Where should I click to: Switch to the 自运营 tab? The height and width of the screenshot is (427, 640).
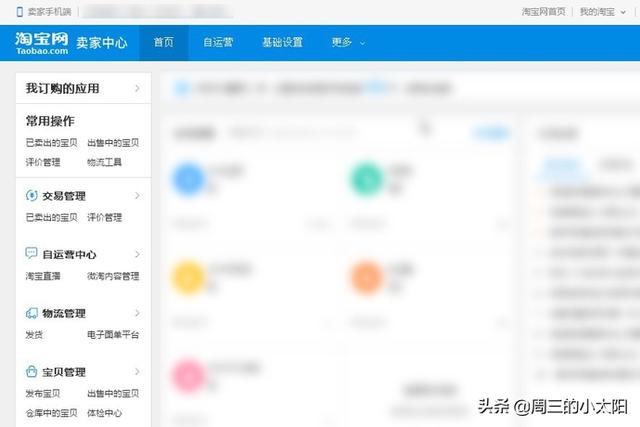click(218, 42)
